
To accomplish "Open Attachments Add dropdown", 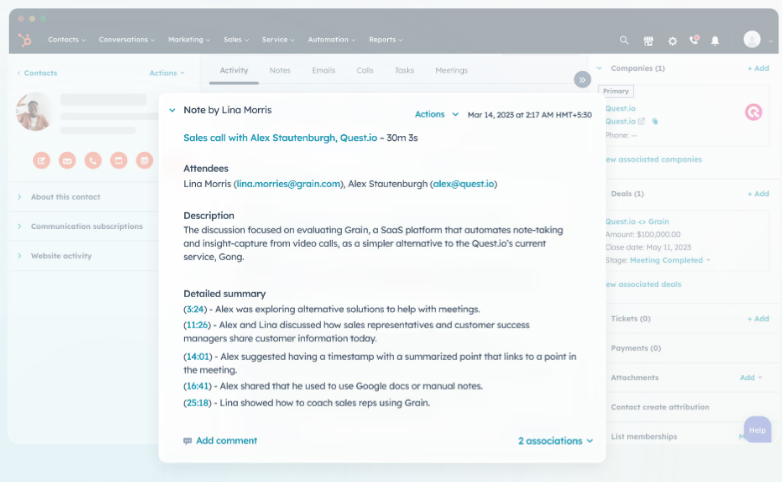I will click(751, 378).
